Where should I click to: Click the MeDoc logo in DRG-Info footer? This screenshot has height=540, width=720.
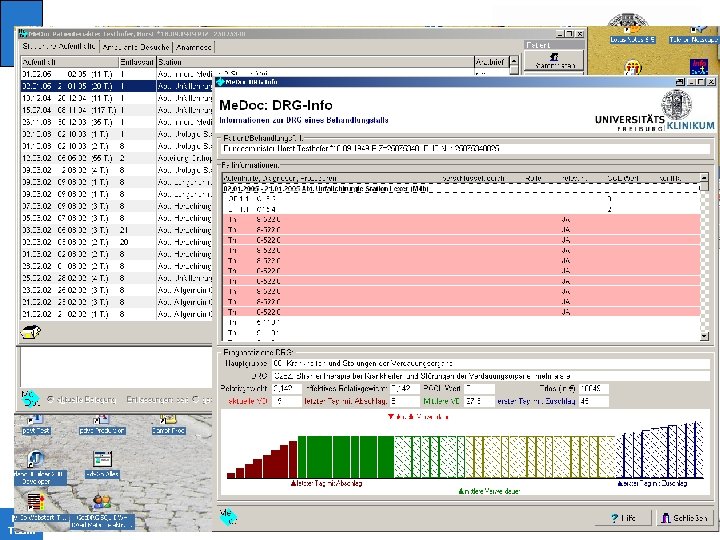click(228, 517)
